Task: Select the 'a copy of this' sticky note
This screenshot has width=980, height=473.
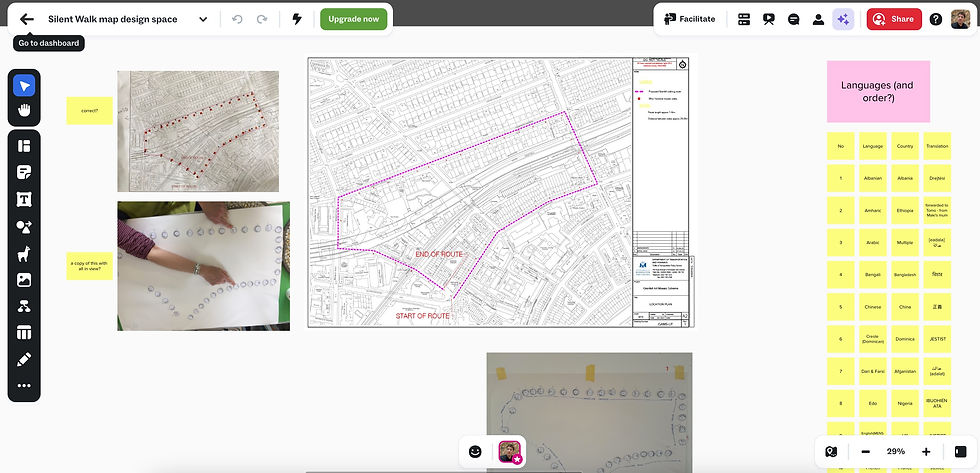Action: pyautogui.click(x=89, y=266)
